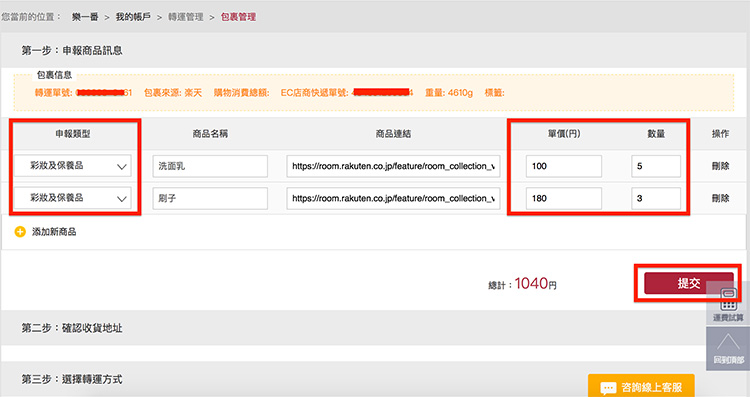Click the 標籤 label in package info
The height and width of the screenshot is (397, 750).
[x=495, y=93]
